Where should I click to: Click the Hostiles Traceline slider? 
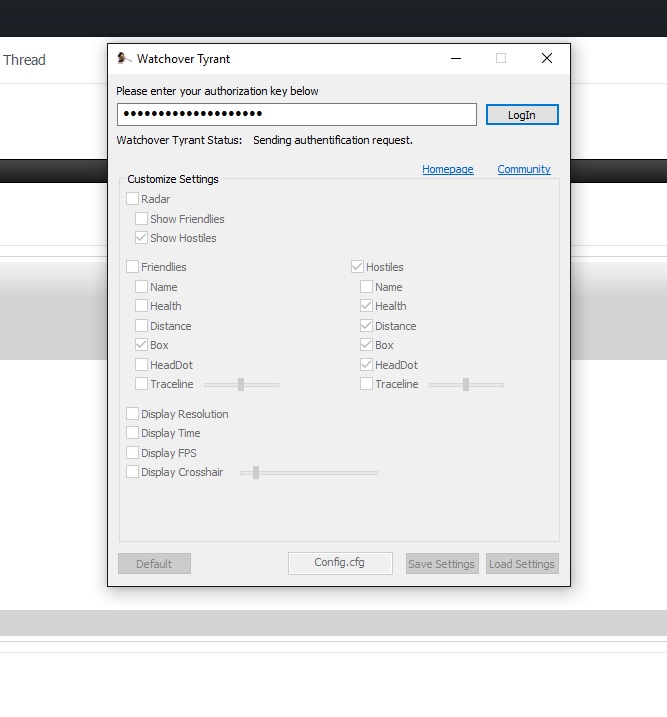click(x=466, y=384)
